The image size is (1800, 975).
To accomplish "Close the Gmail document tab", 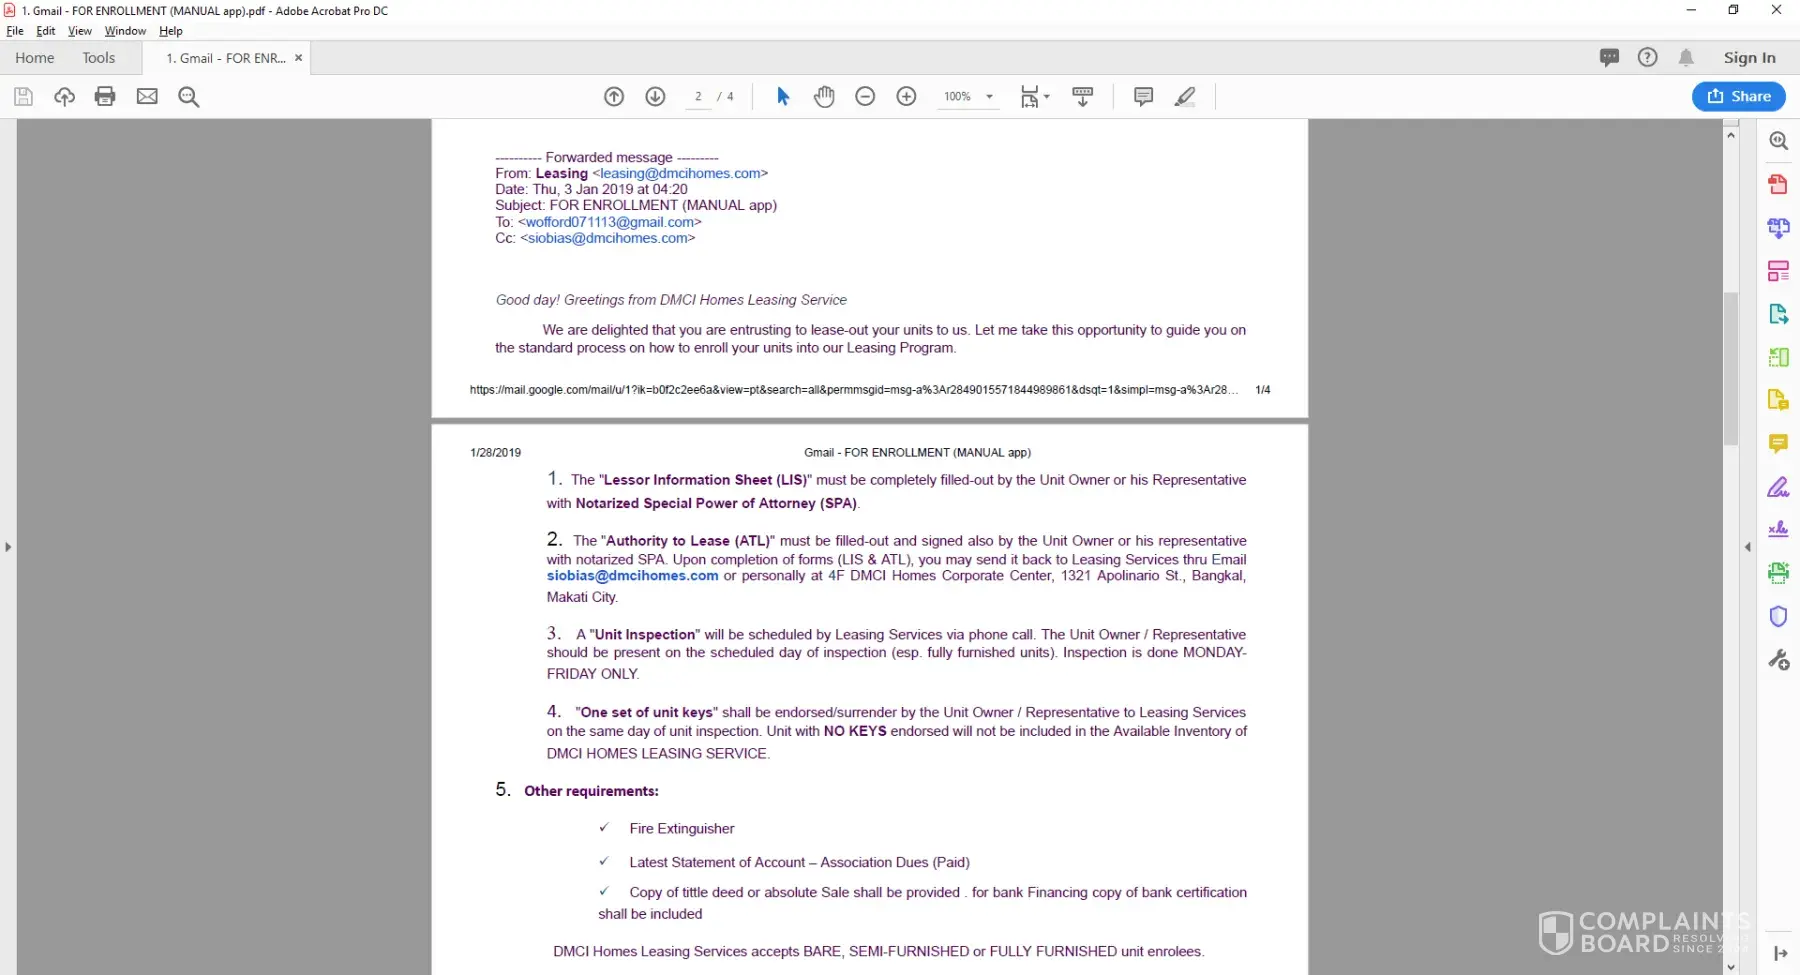I will [x=298, y=58].
